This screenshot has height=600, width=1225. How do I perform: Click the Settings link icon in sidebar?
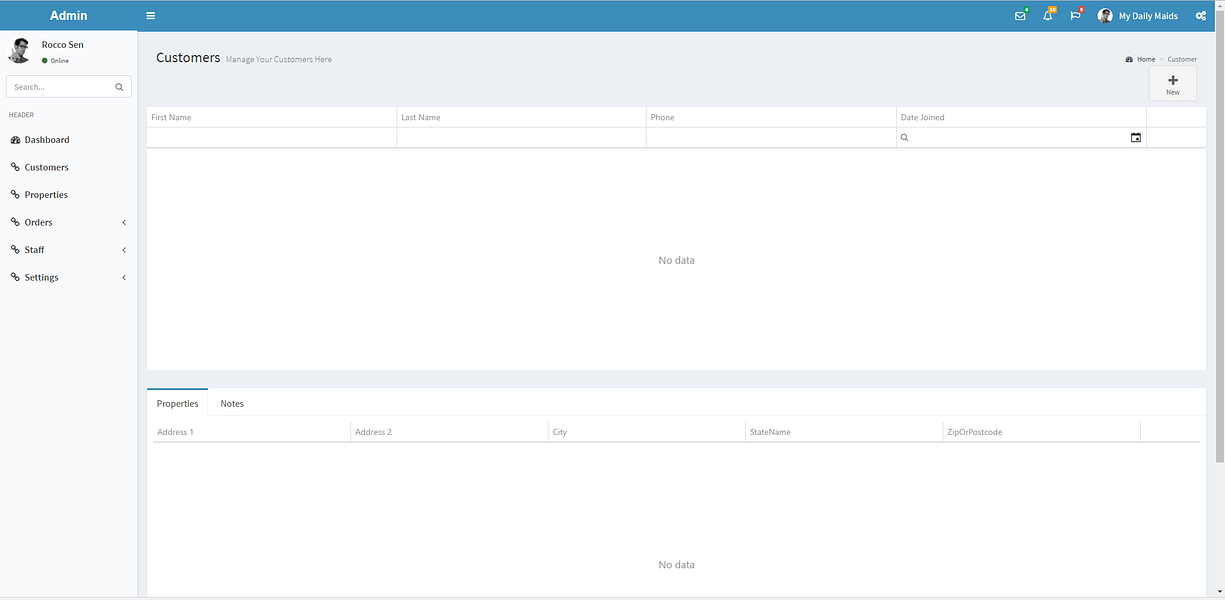(15, 277)
